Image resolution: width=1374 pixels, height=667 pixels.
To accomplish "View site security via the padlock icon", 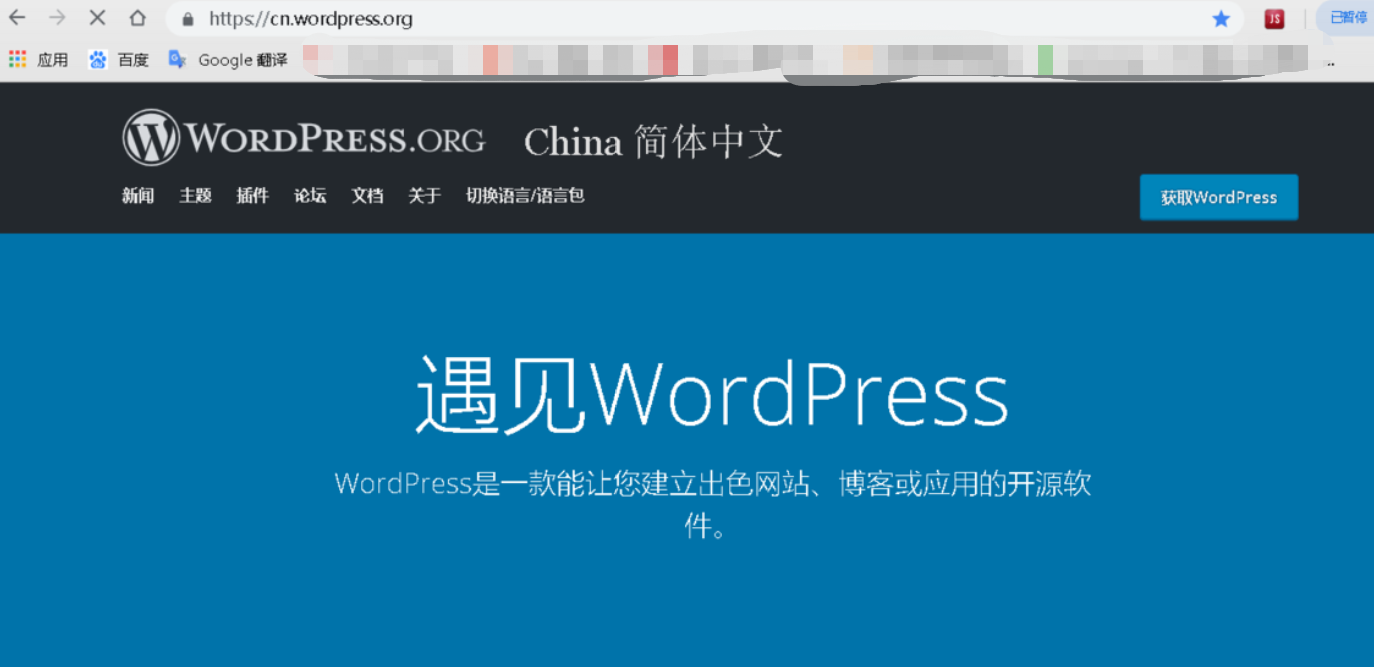I will pos(187,19).
